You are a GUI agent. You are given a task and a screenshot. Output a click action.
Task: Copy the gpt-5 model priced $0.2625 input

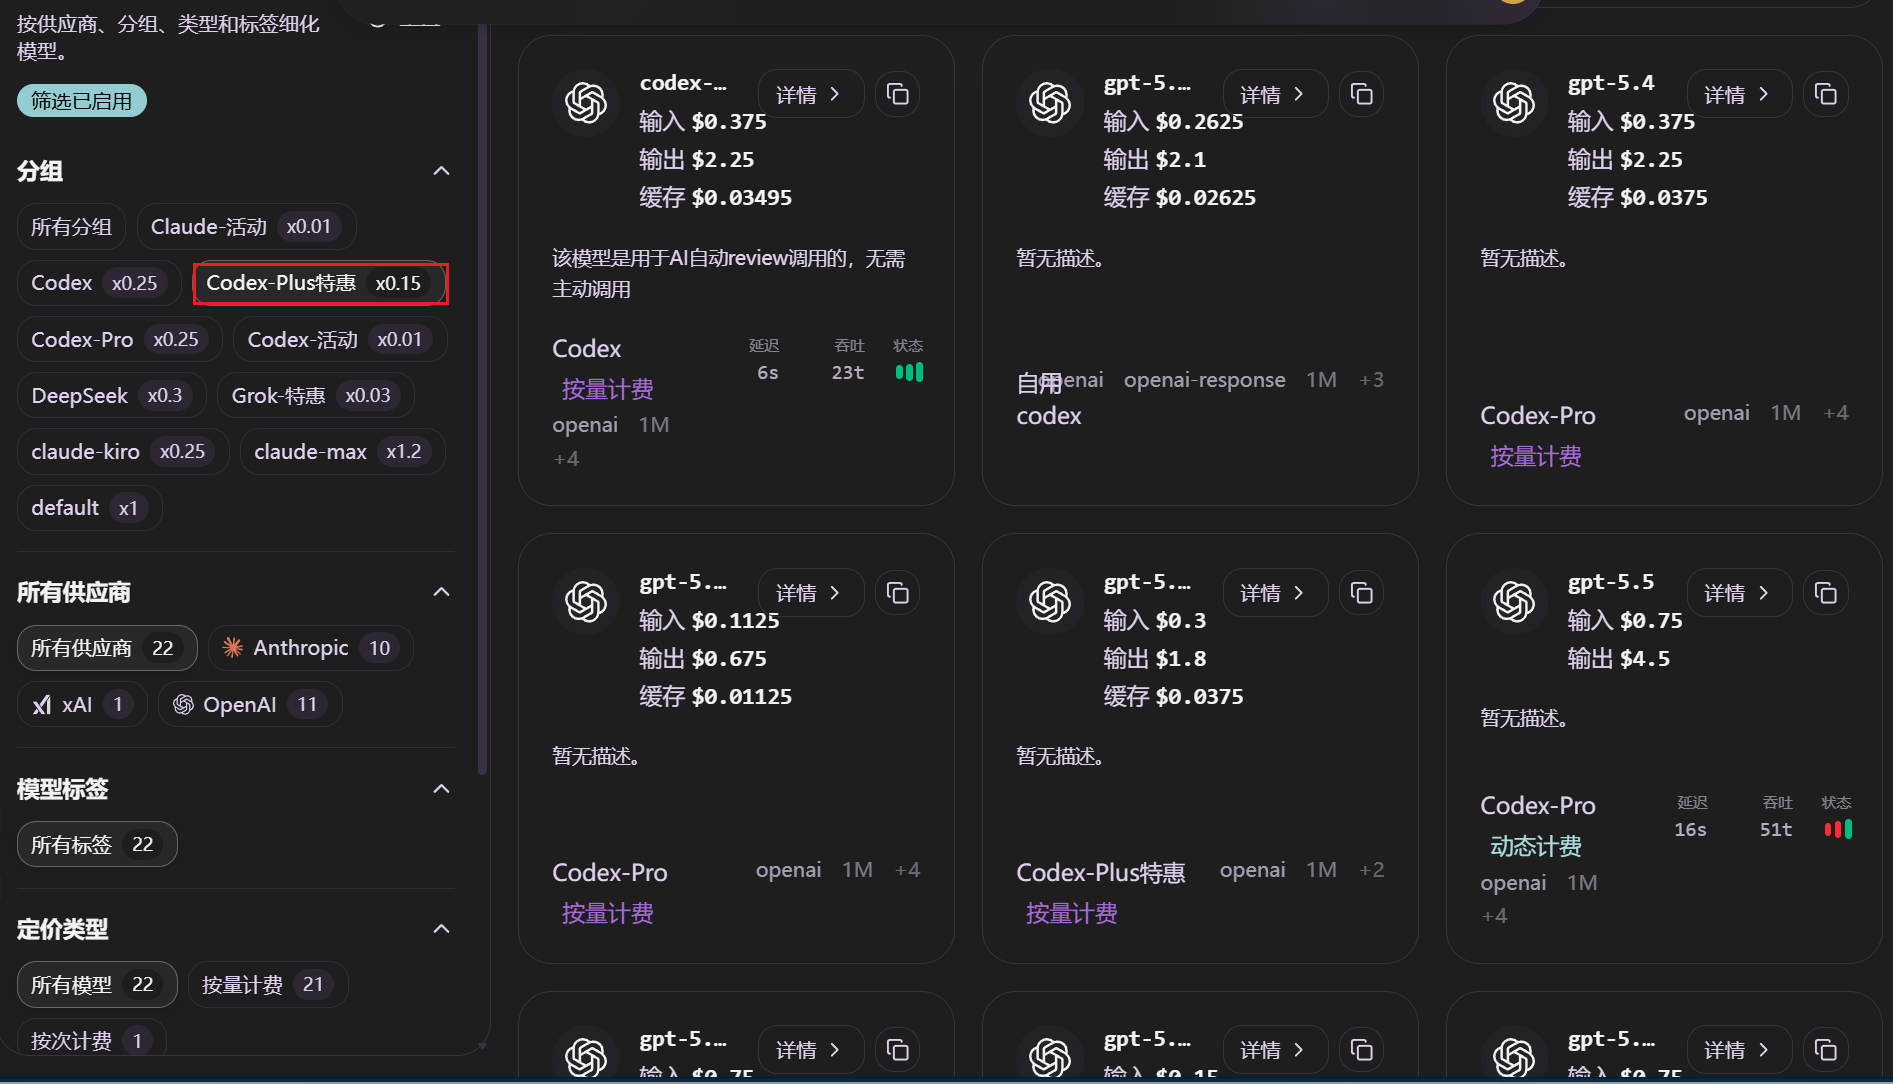(x=1362, y=94)
